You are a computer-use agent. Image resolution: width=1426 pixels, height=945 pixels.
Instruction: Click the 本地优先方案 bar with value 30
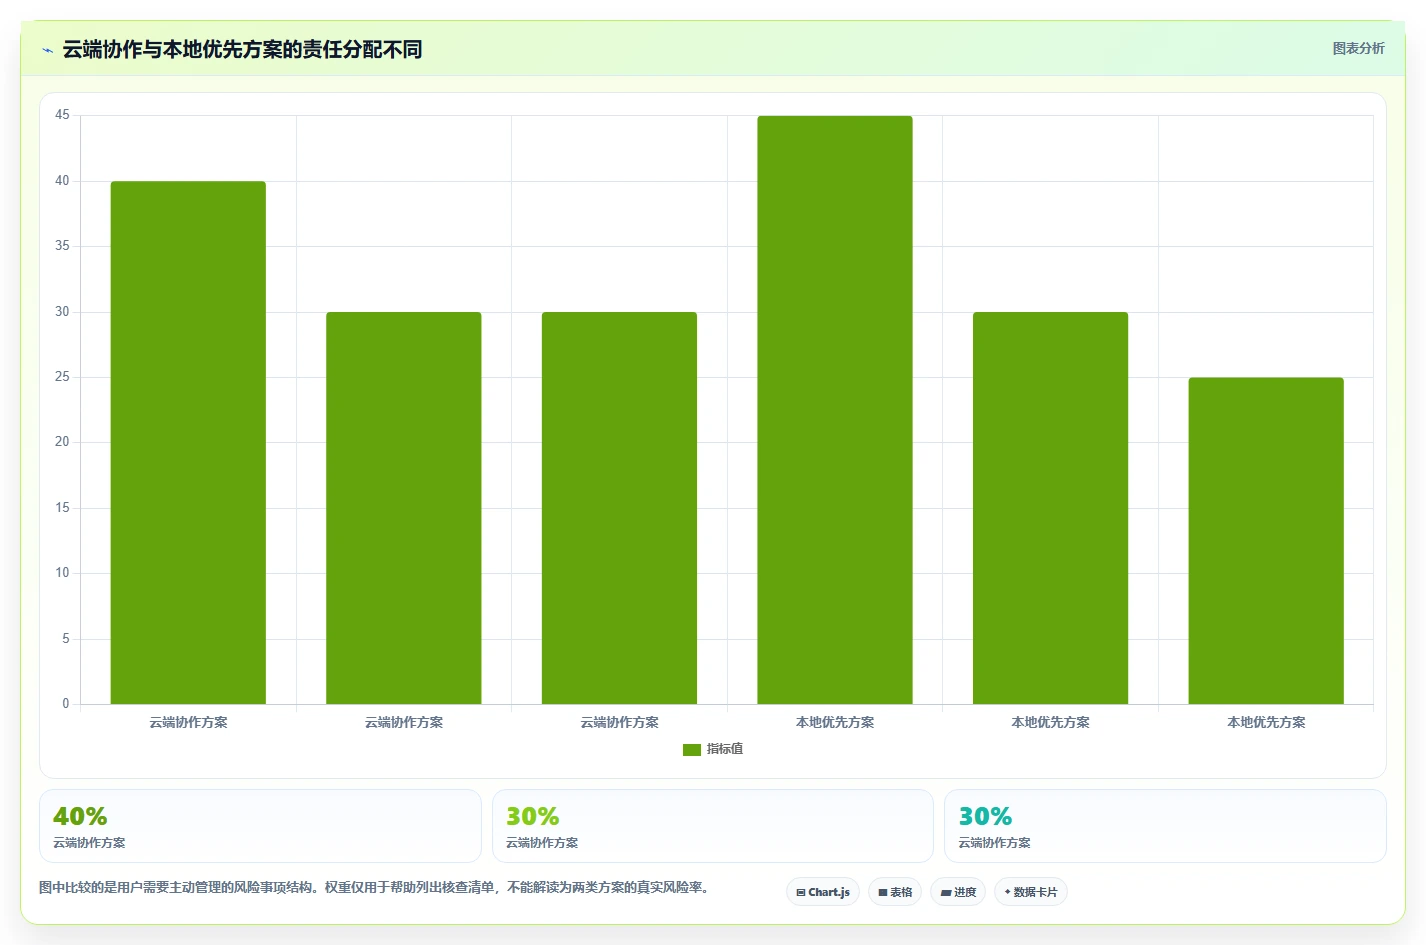pos(1050,508)
